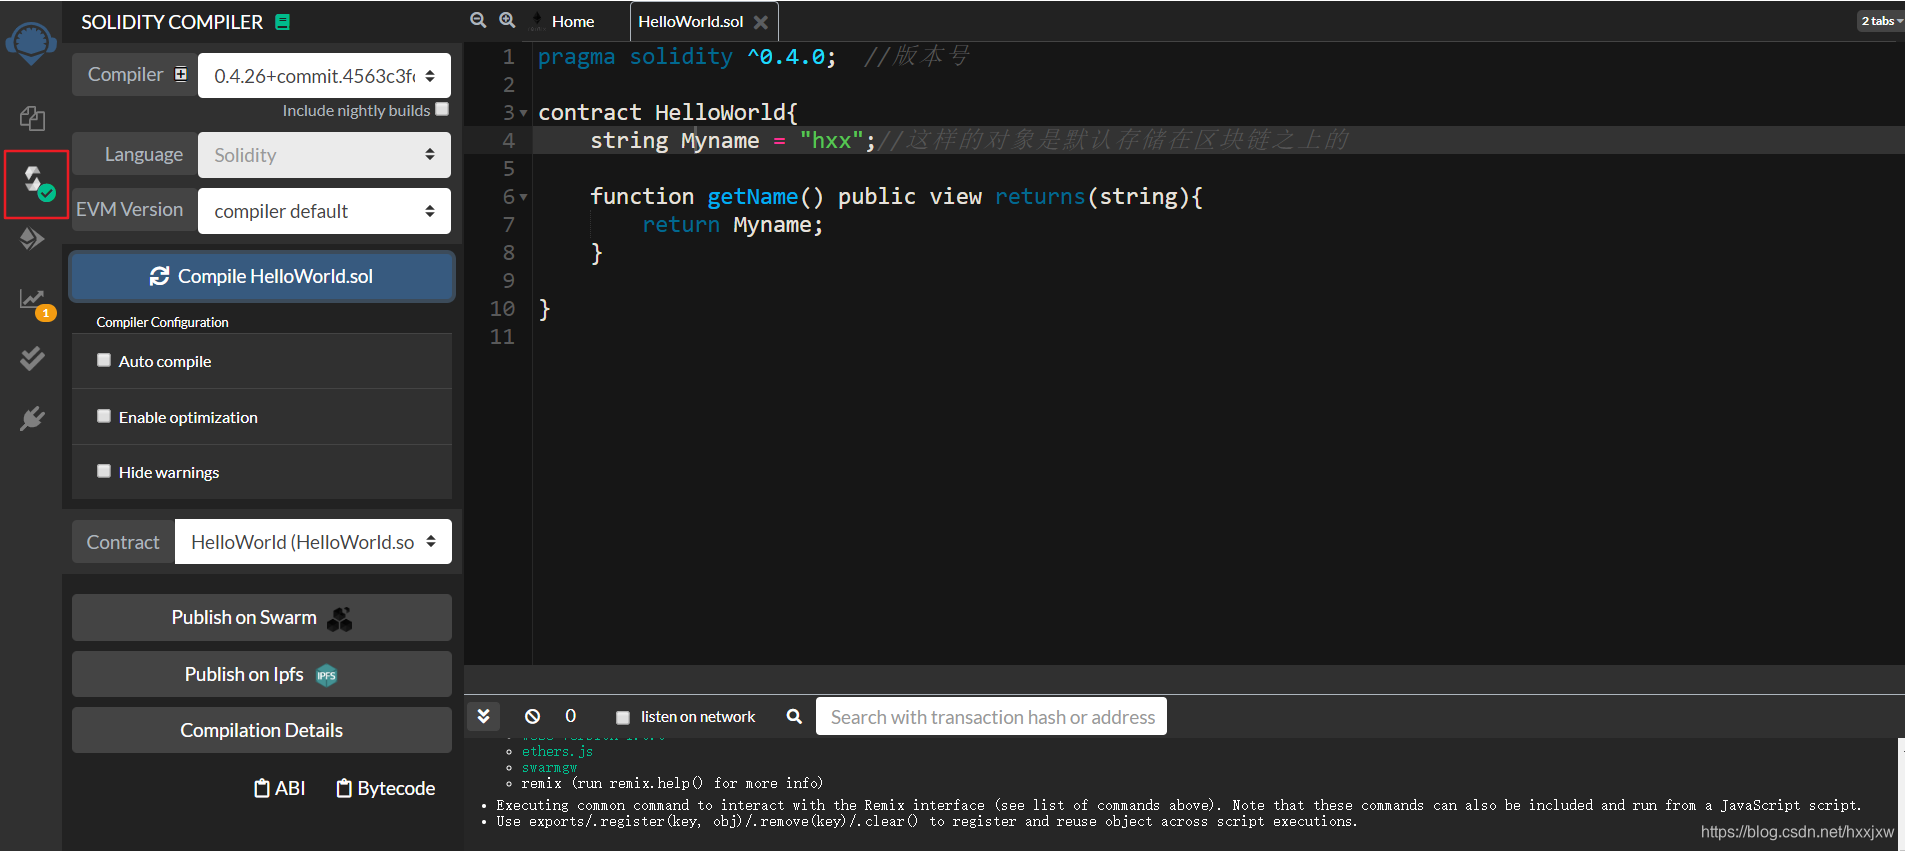1905x851 pixels.
Task: Open the File Explorers sidebar icon
Action: pyautogui.click(x=32, y=119)
